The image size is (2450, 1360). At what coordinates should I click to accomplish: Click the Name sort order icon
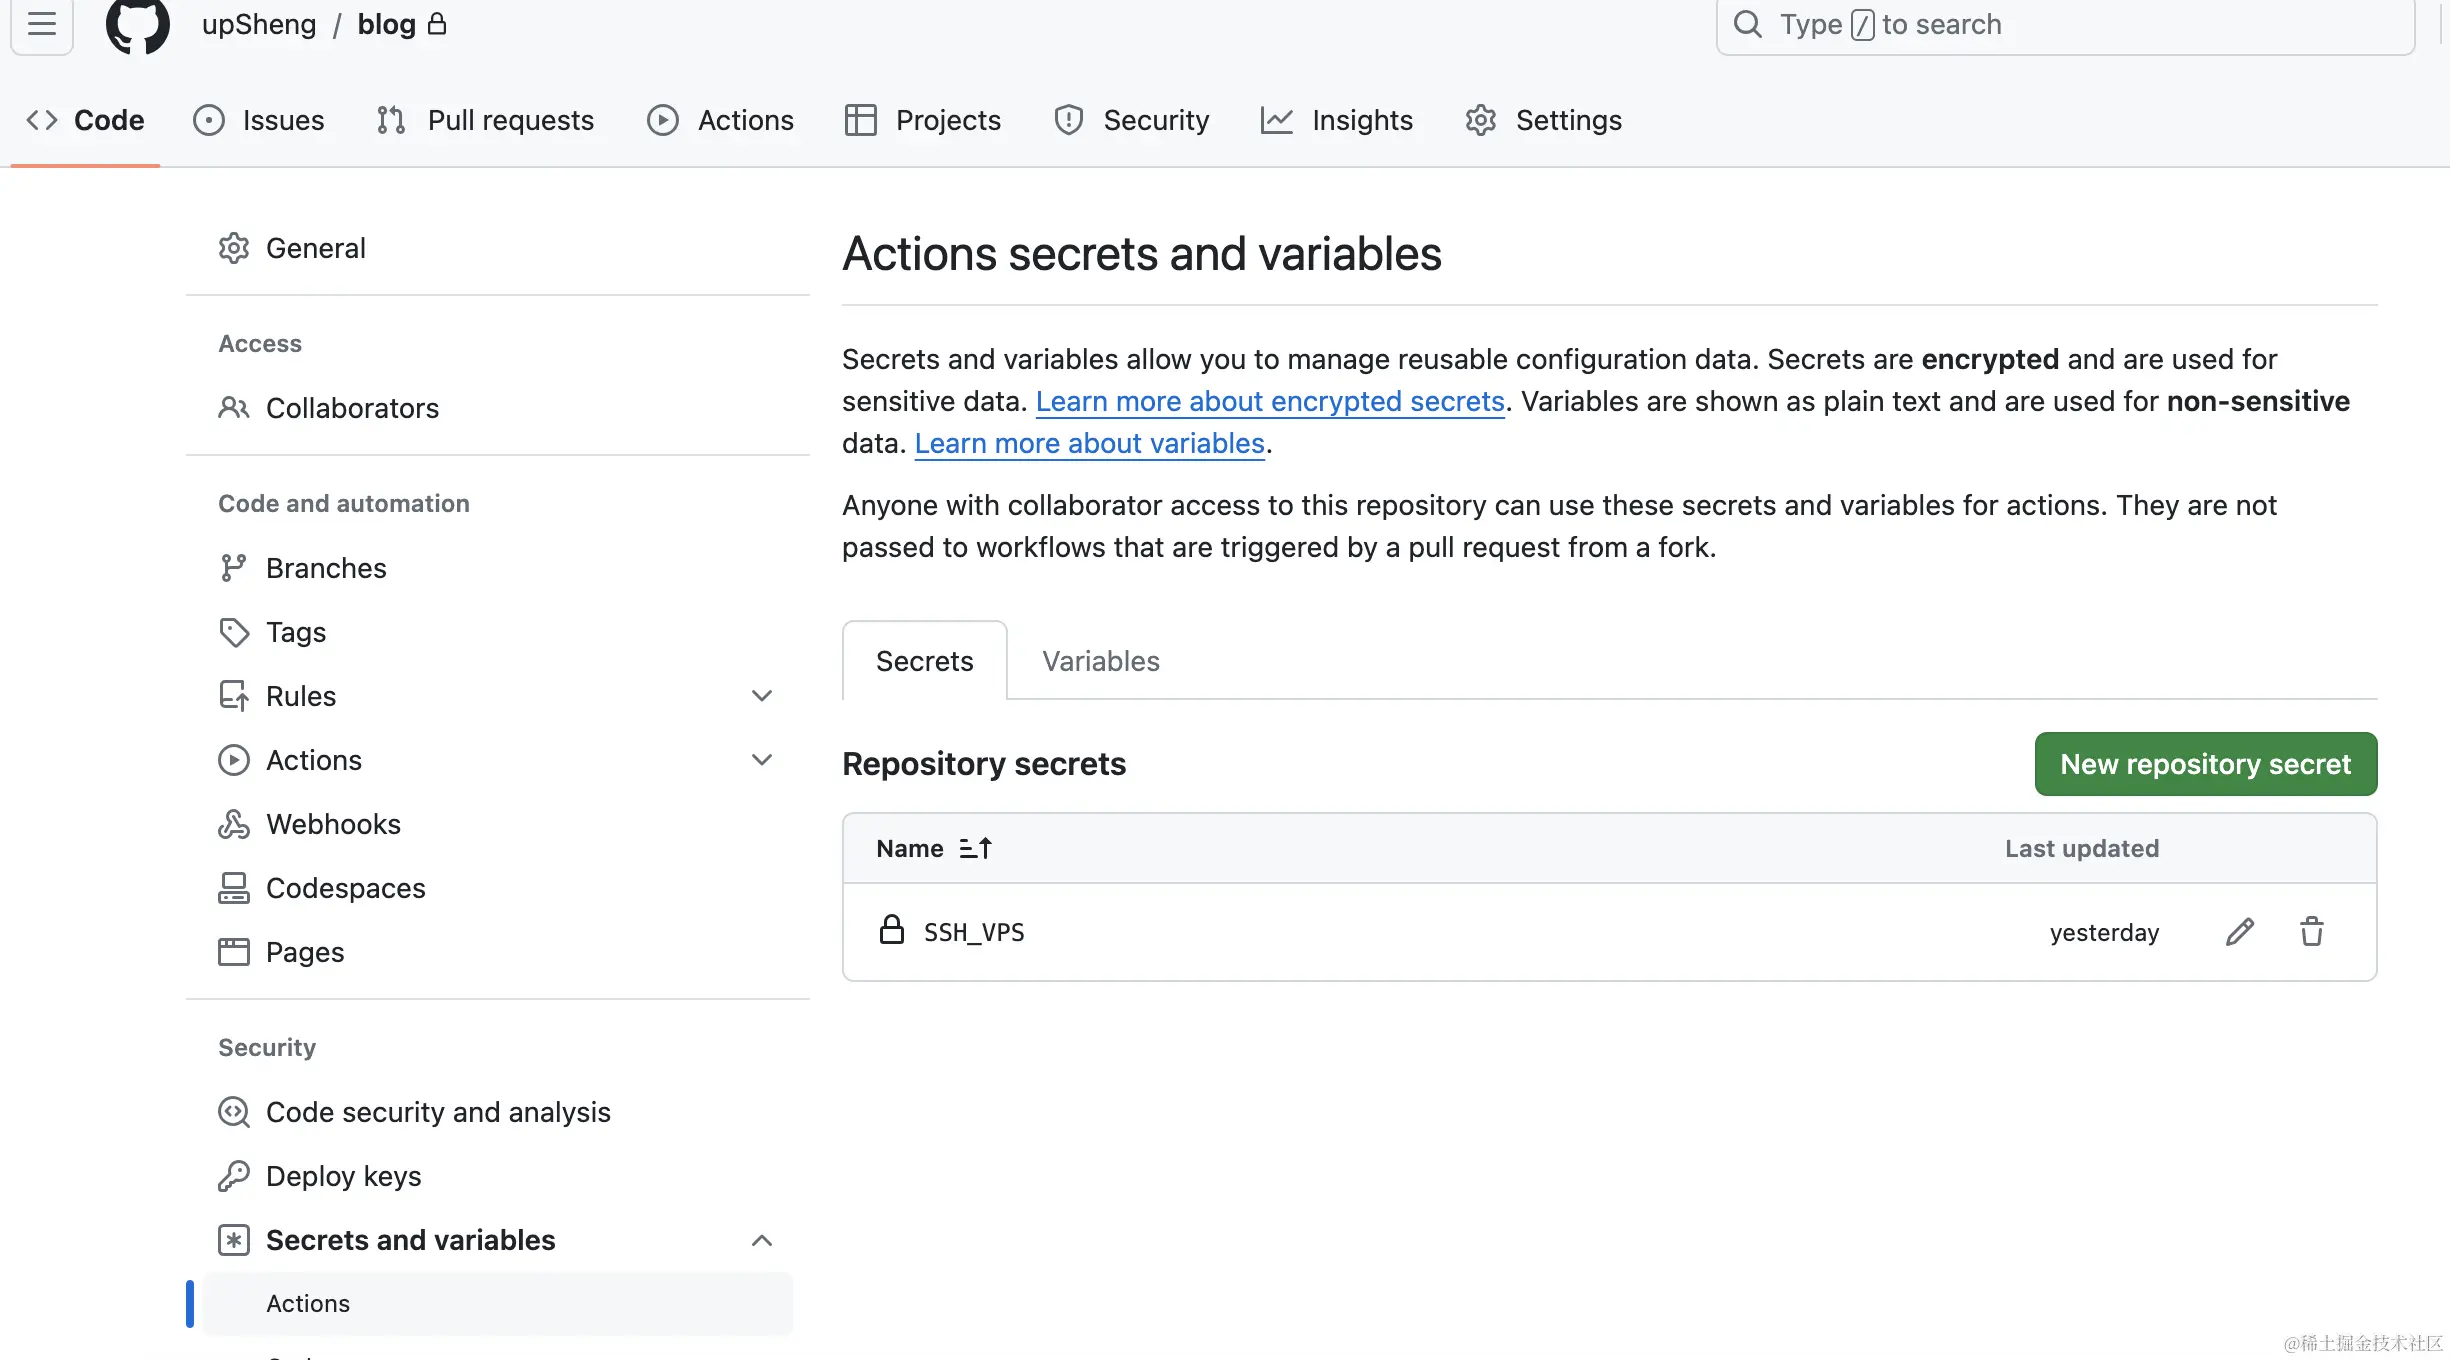[x=975, y=849]
